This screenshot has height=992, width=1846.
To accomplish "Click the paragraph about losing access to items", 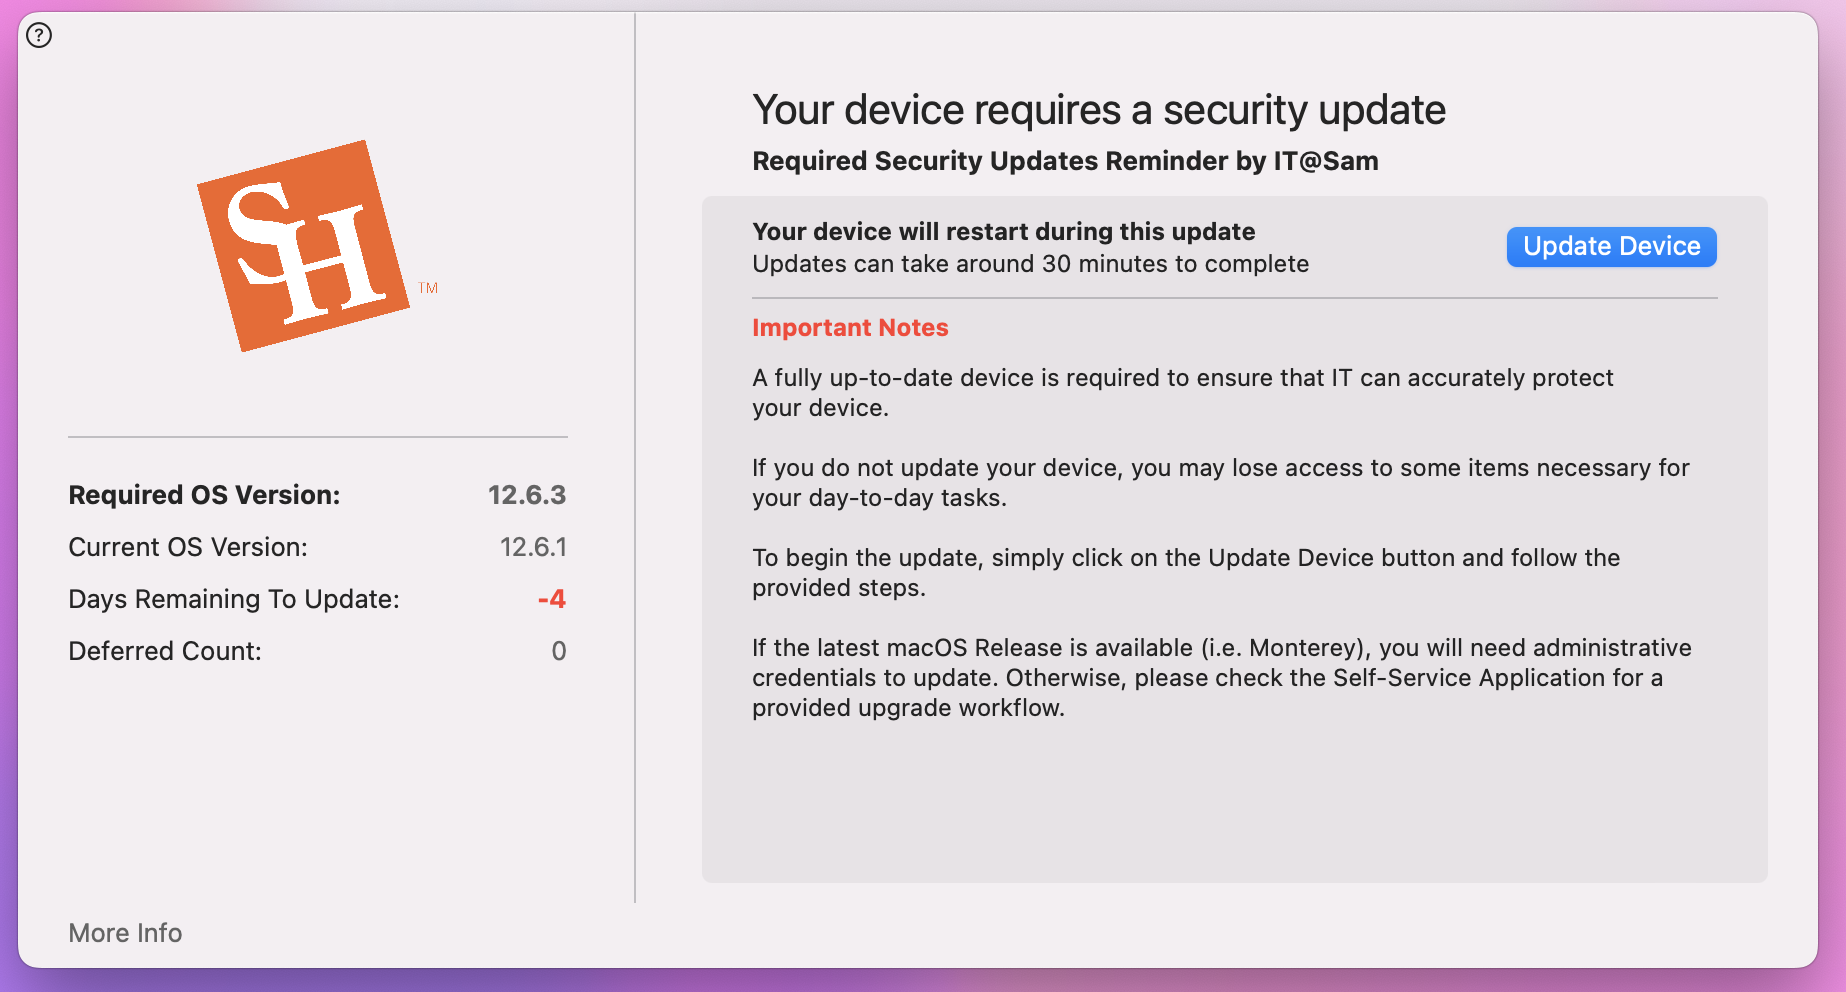I will tap(1220, 482).
